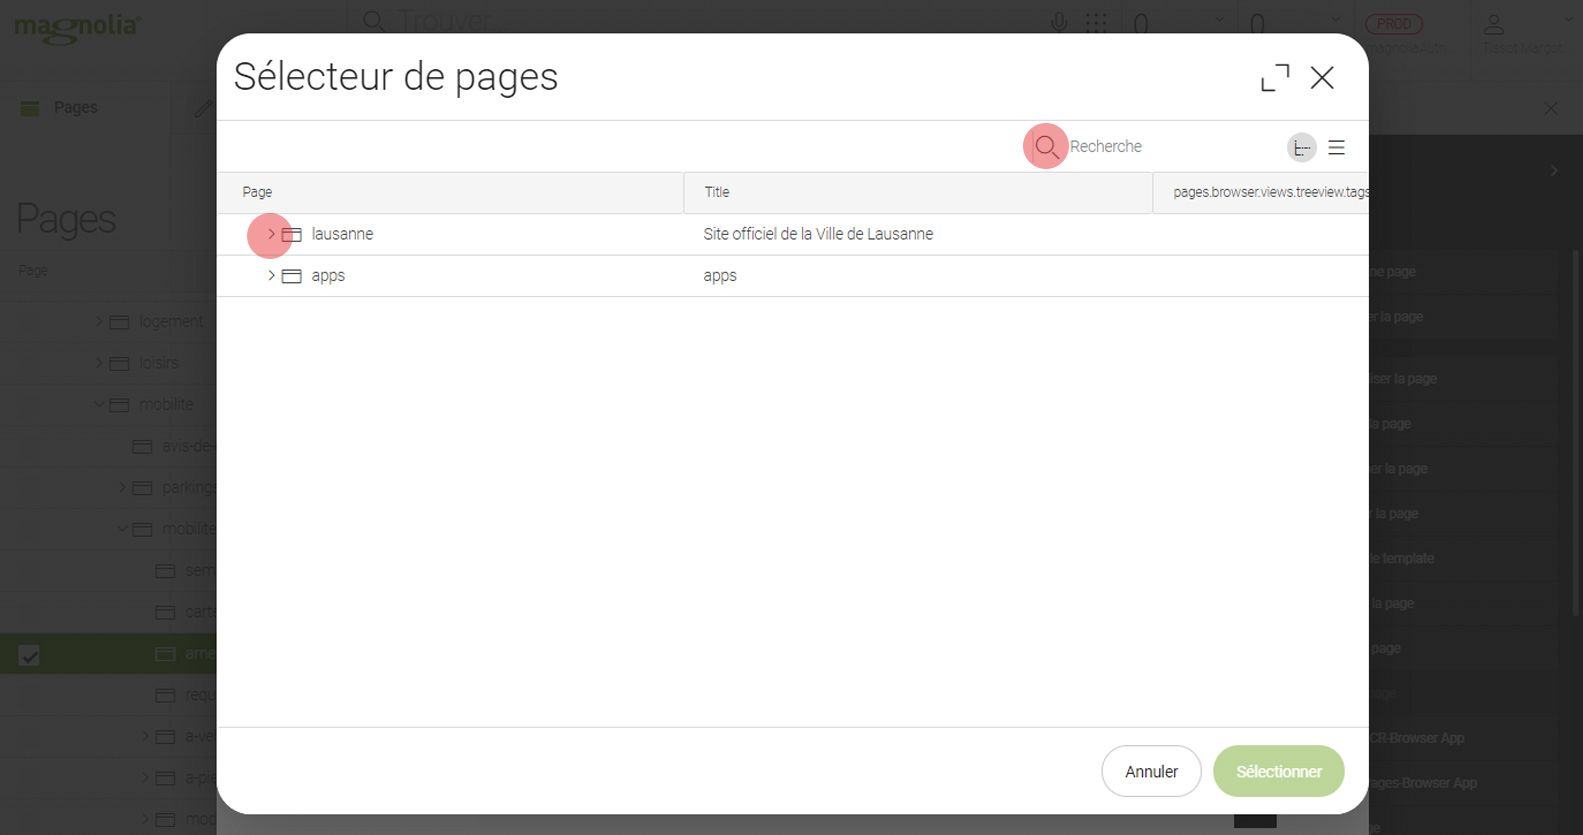The height and width of the screenshot is (835, 1583).
Task: Switch to list view in the page selector
Action: (x=1336, y=148)
